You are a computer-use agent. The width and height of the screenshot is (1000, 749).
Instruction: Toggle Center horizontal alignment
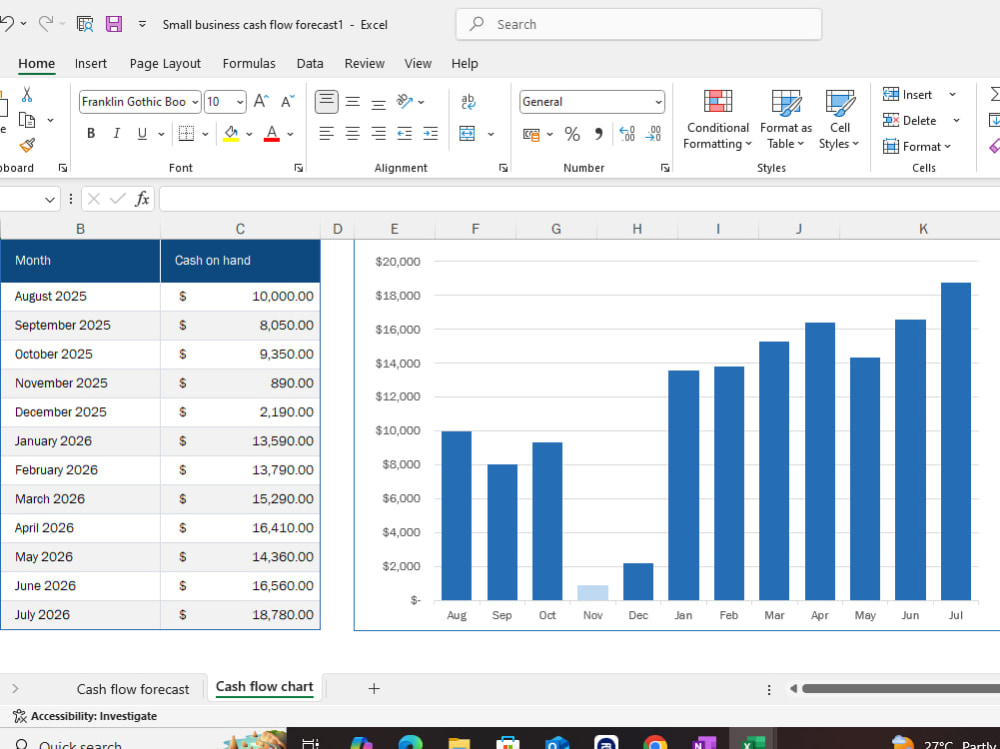click(x=353, y=133)
